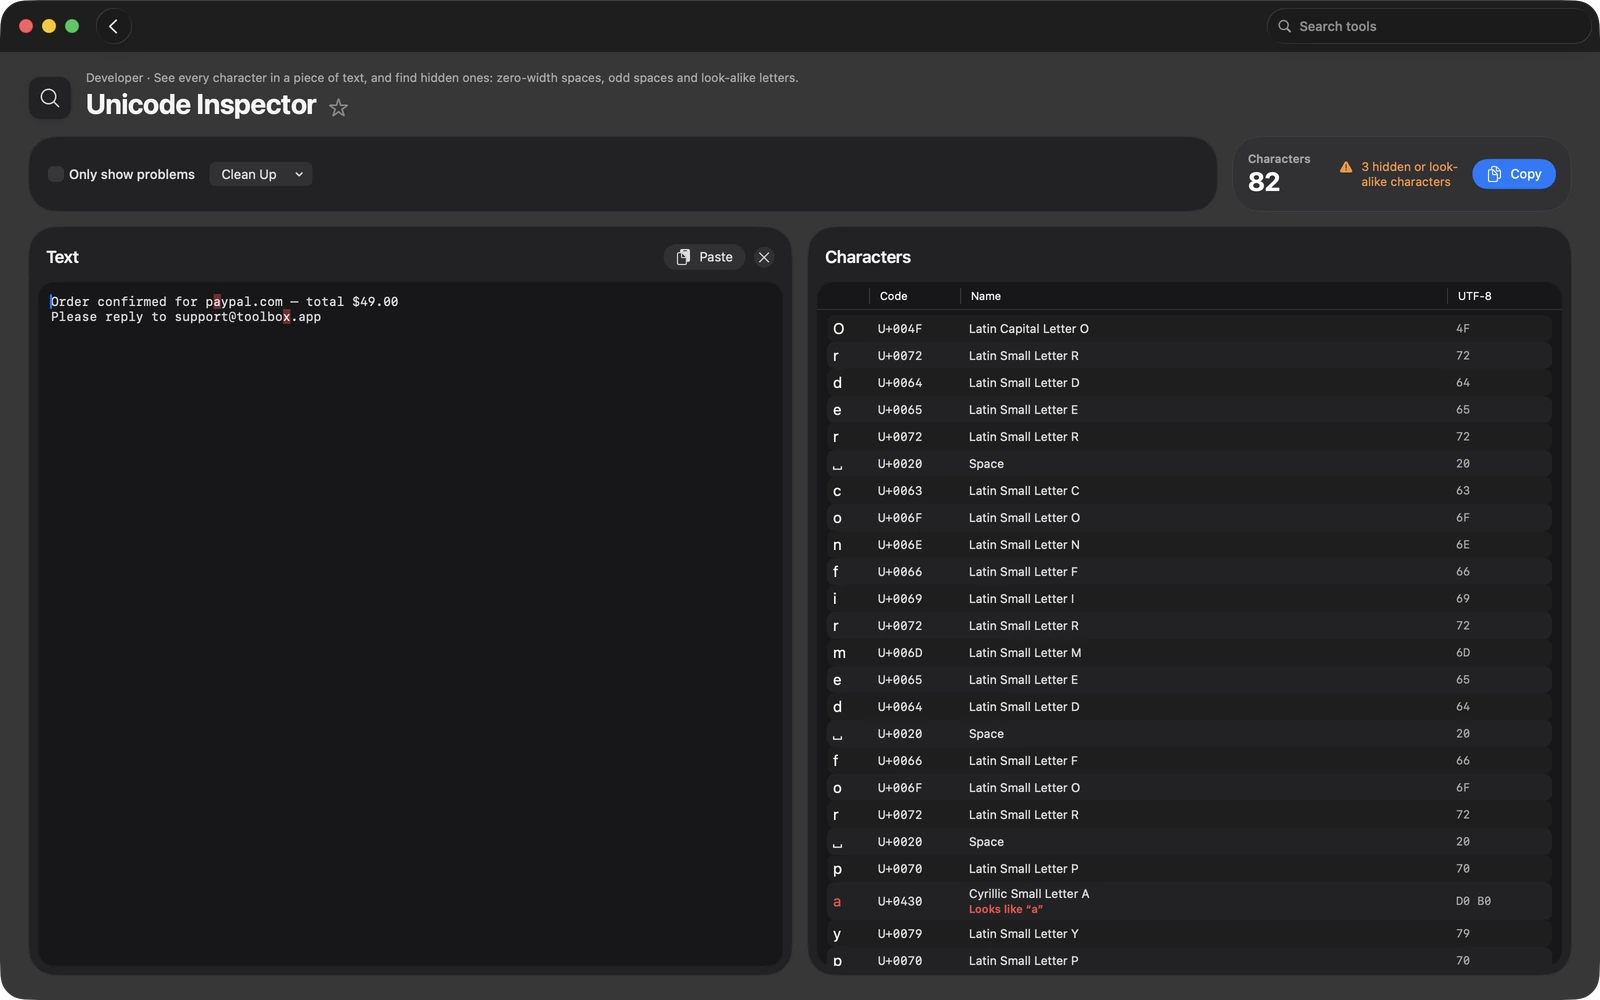Click the highlighted Cyrillic a in paypal
The image size is (1600, 1000).
(x=217, y=302)
